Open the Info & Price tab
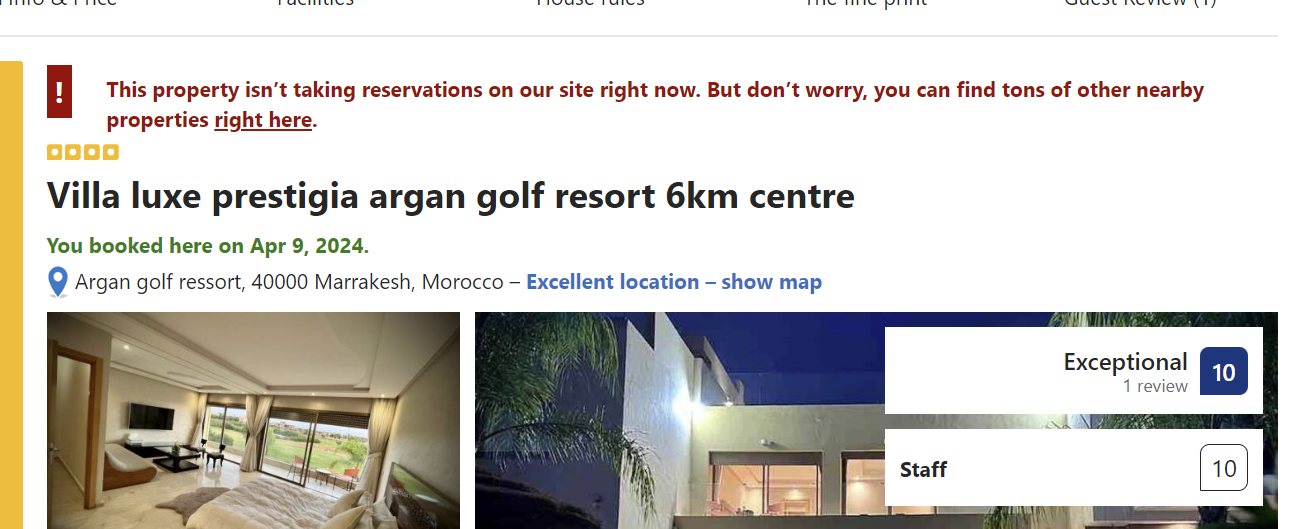1314x529 pixels. pyautogui.click(x=58, y=3)
